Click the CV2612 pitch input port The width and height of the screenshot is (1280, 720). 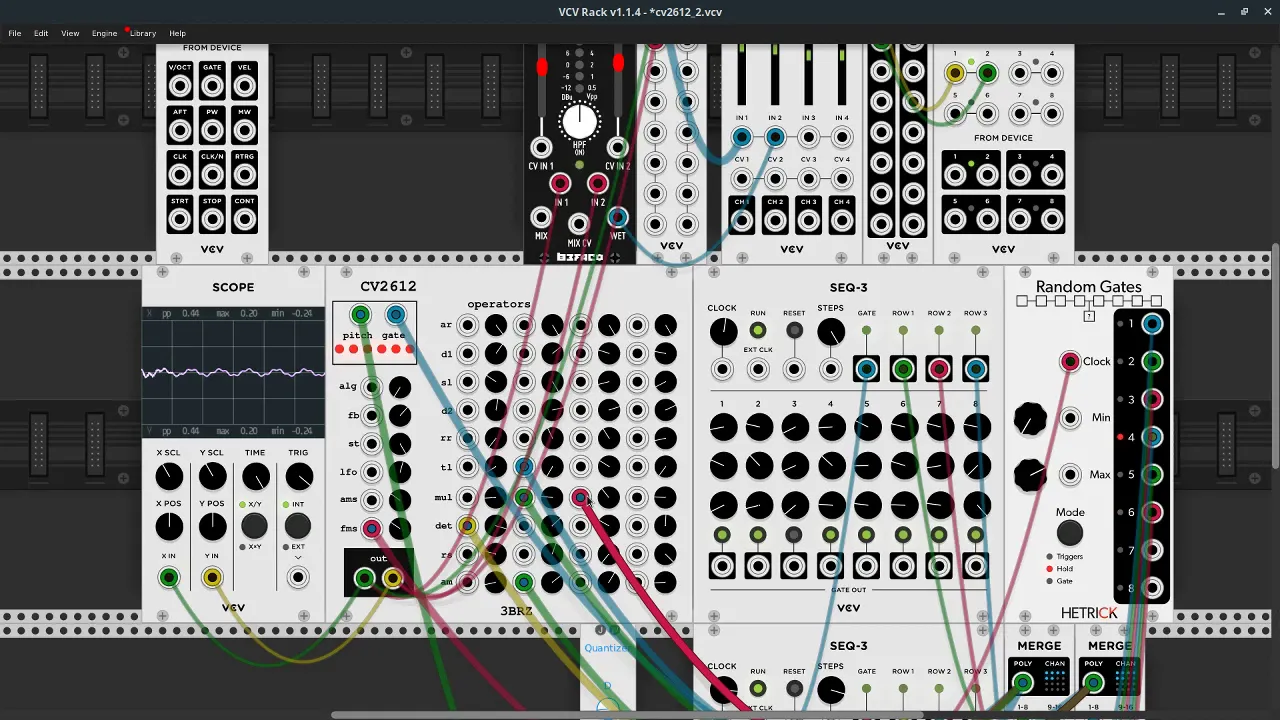(x=360, y=315)
